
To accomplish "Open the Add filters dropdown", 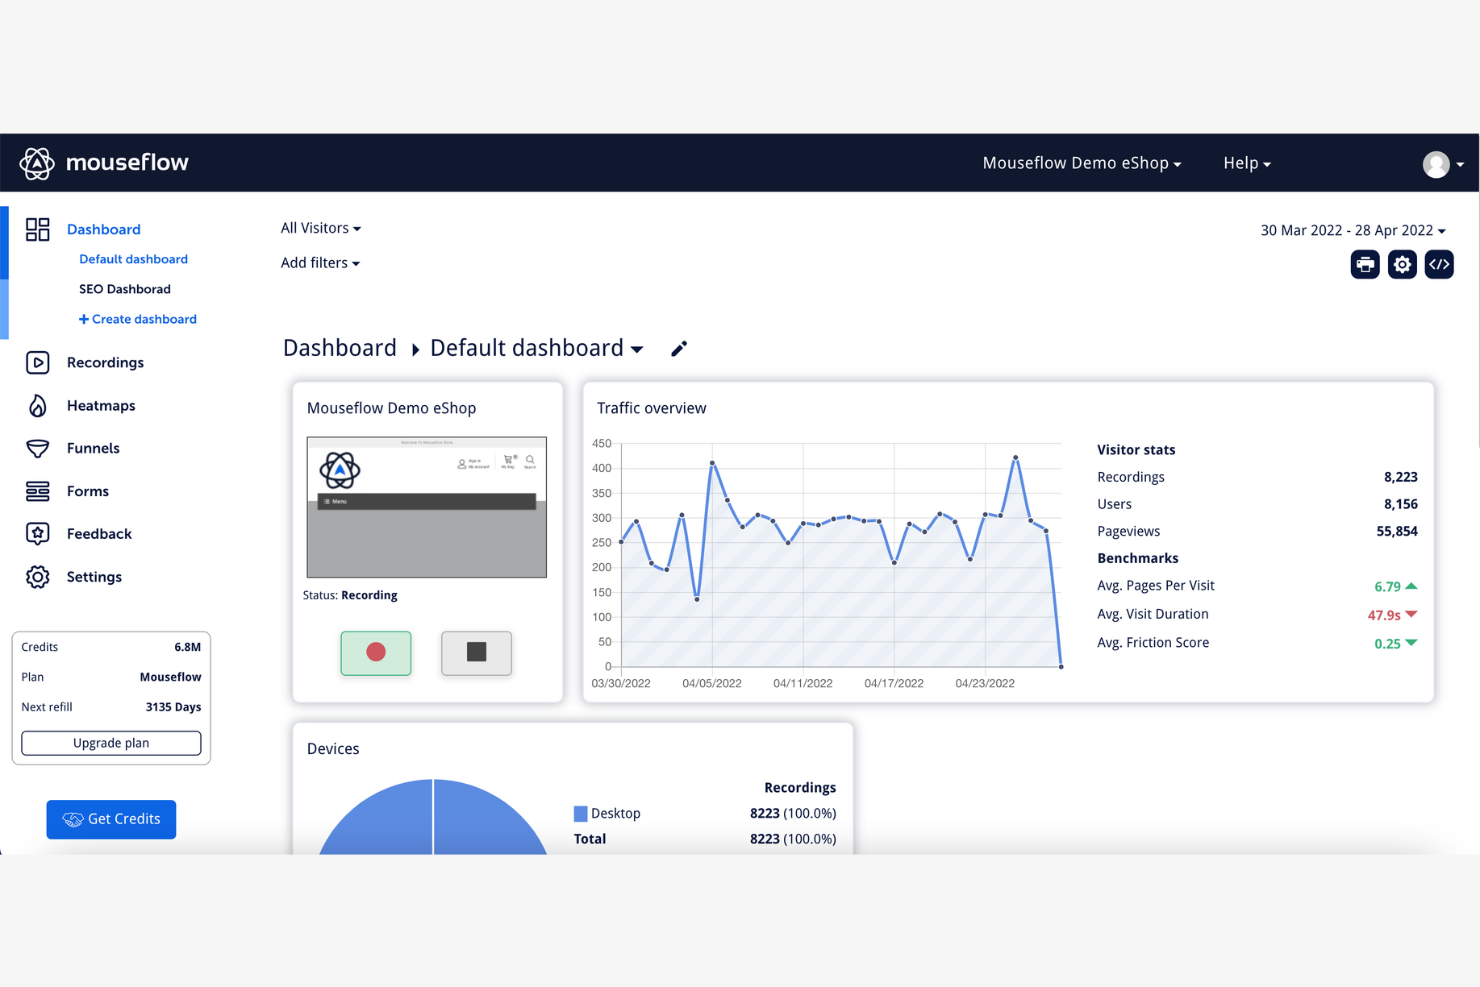I will (320, 263).
